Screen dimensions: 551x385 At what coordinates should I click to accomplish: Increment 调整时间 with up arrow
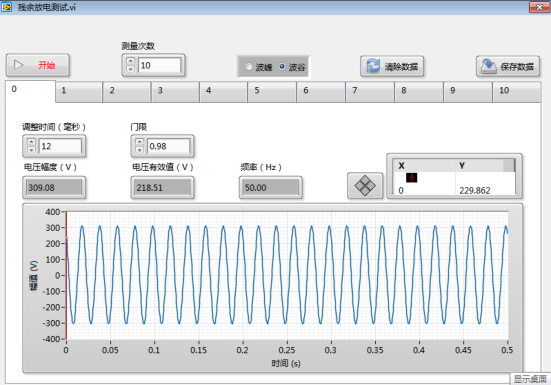click(31, 142)
